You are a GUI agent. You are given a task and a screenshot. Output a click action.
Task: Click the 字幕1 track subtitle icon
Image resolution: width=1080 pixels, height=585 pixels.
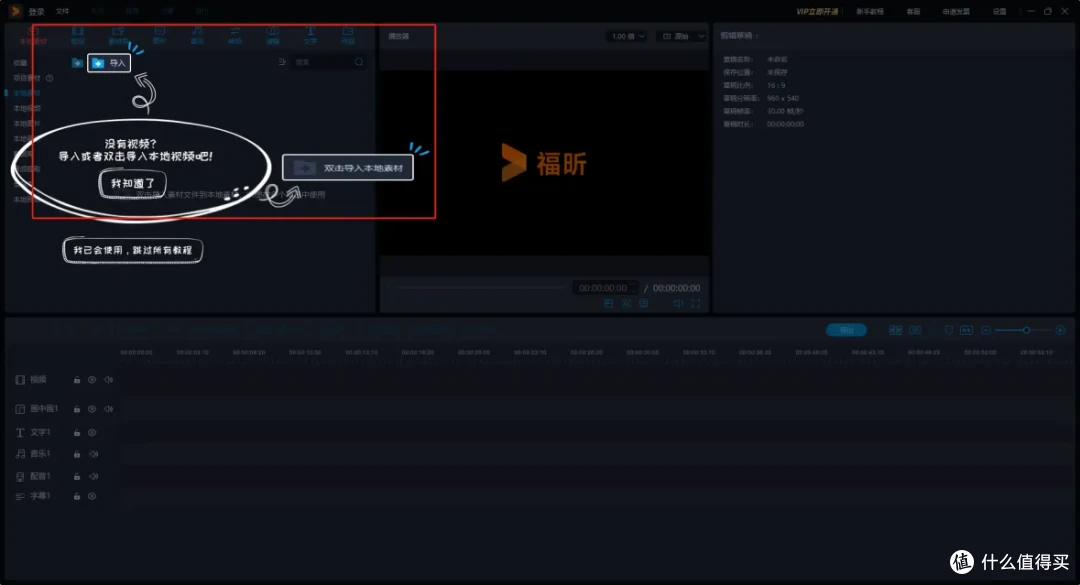pos(20,496)
